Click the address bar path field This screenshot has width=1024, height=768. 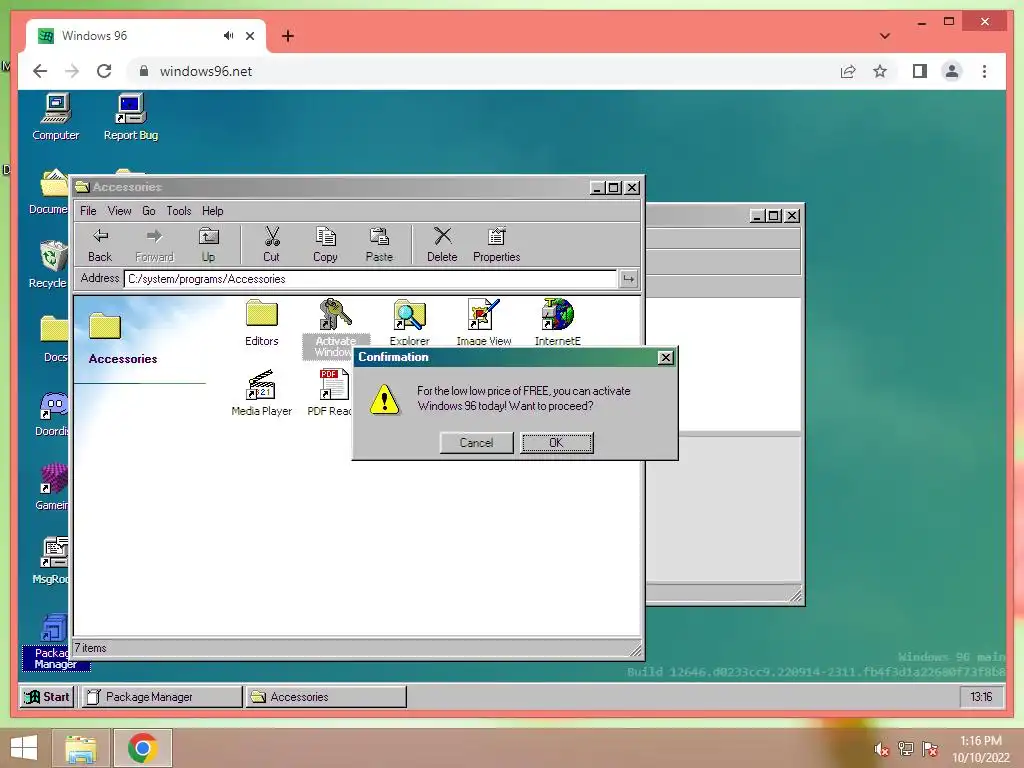370,279
